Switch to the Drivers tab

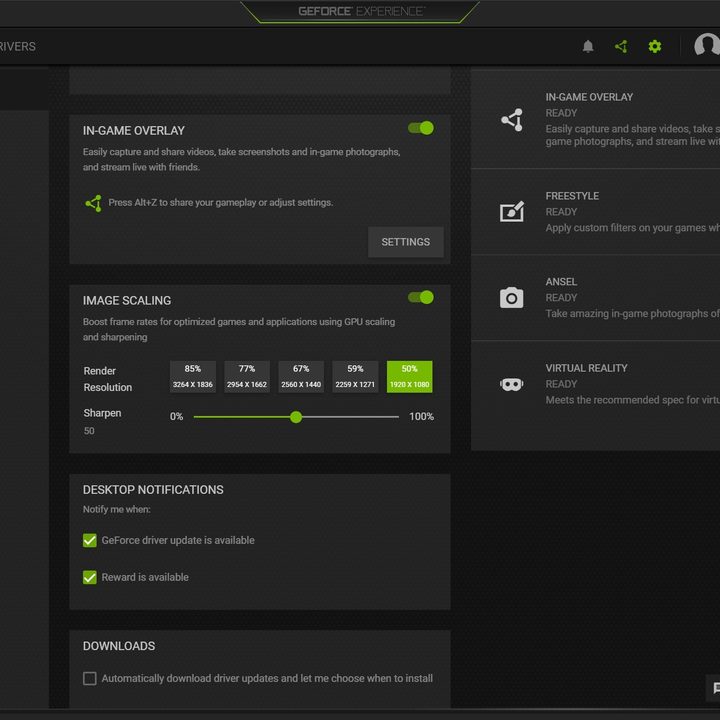tap(17, 46)
